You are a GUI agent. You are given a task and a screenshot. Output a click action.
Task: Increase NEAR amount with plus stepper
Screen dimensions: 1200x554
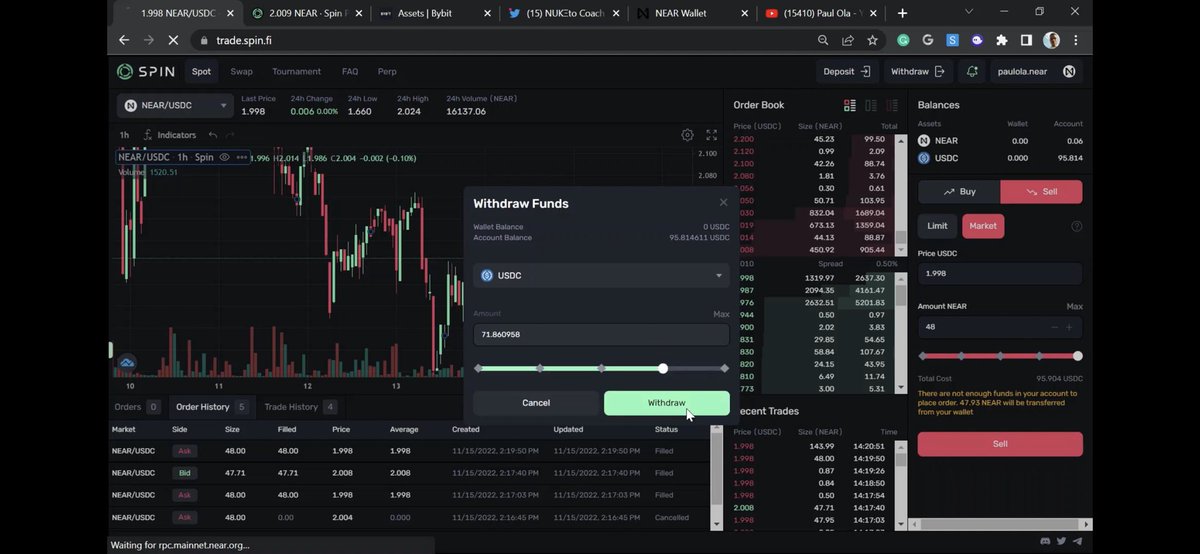1069,327
